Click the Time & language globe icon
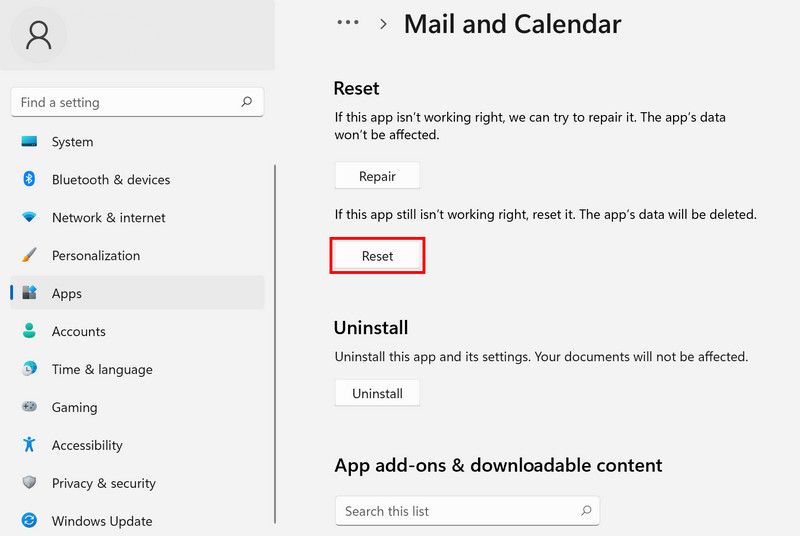 [x=29, y=368]
